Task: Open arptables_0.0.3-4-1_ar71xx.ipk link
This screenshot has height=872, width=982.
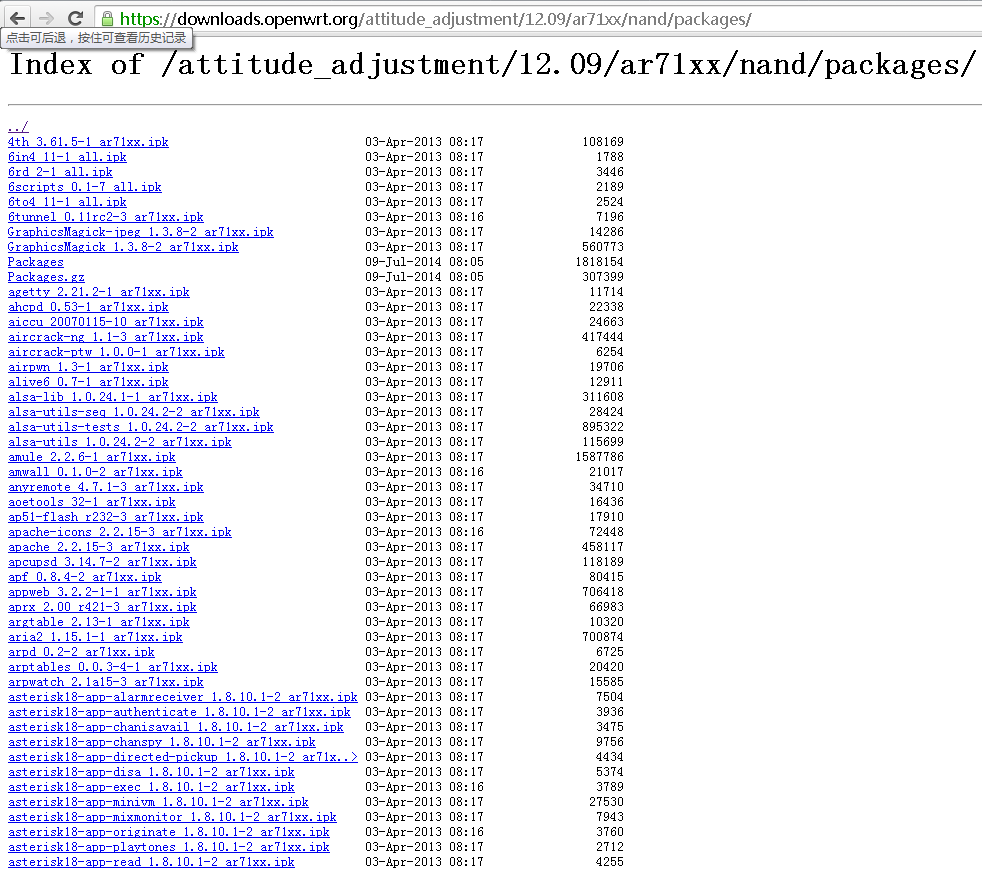Action: [x=113, y=668]
